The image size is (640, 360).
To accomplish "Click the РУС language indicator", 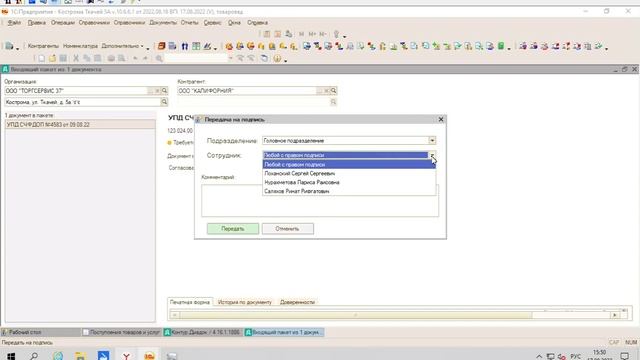I will (x=576, y=356).
